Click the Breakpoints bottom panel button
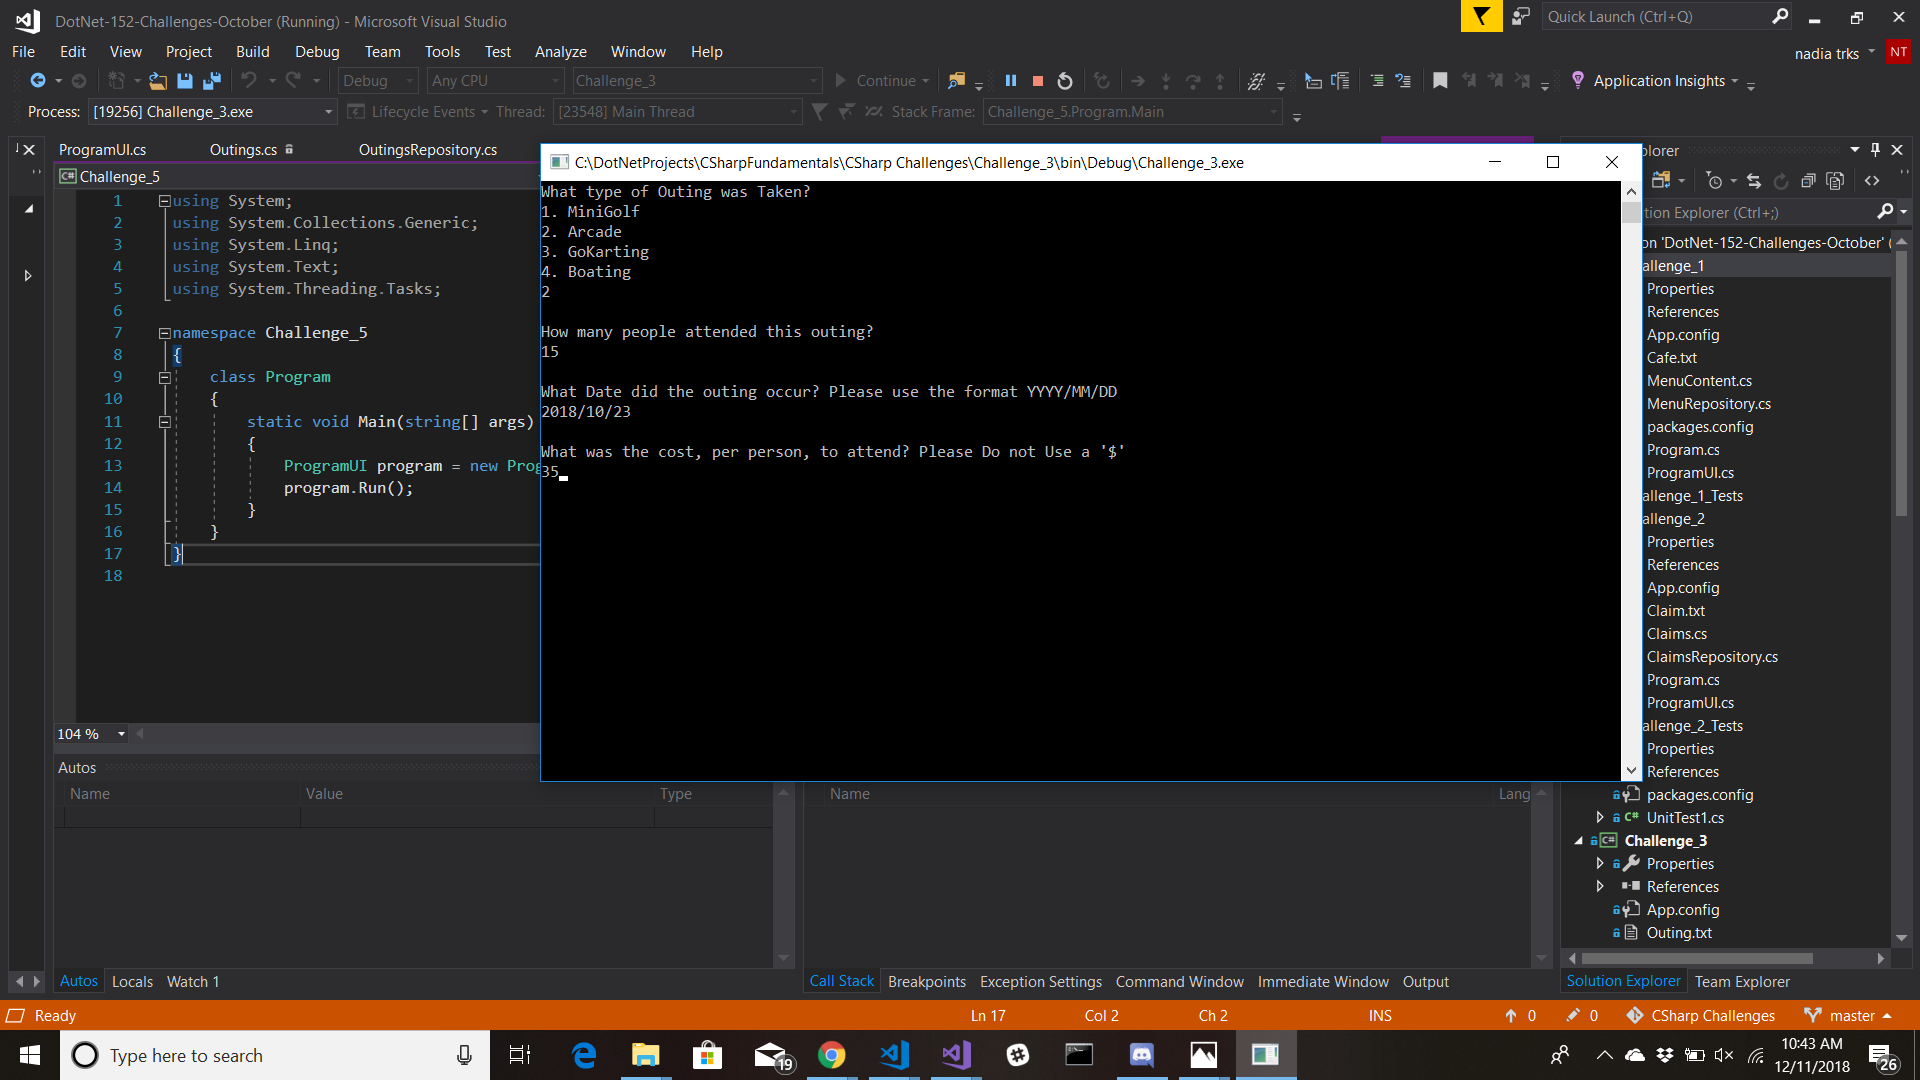The image size is (1920, 1080). coord(926,981)
